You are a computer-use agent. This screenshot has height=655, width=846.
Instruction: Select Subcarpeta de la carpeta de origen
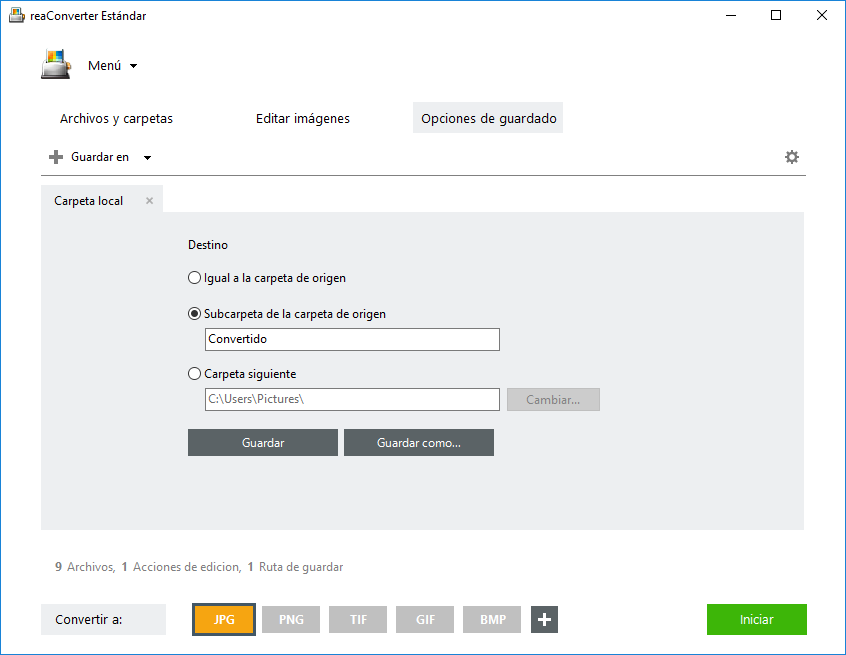(287, 314)
